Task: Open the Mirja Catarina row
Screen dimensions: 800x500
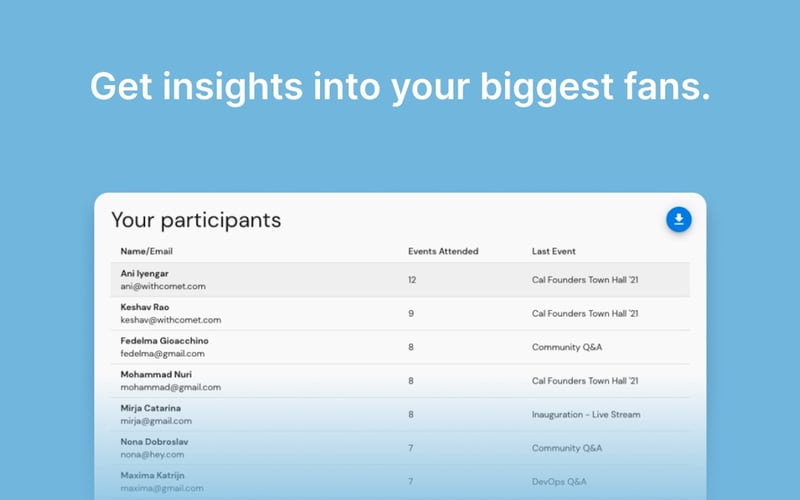Action: coord(399,414)
